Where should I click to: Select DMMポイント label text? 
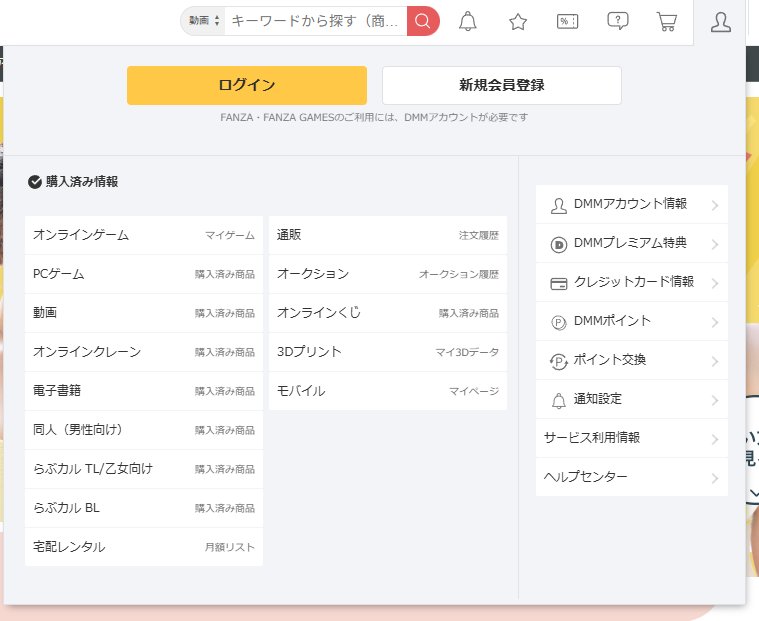612,320
